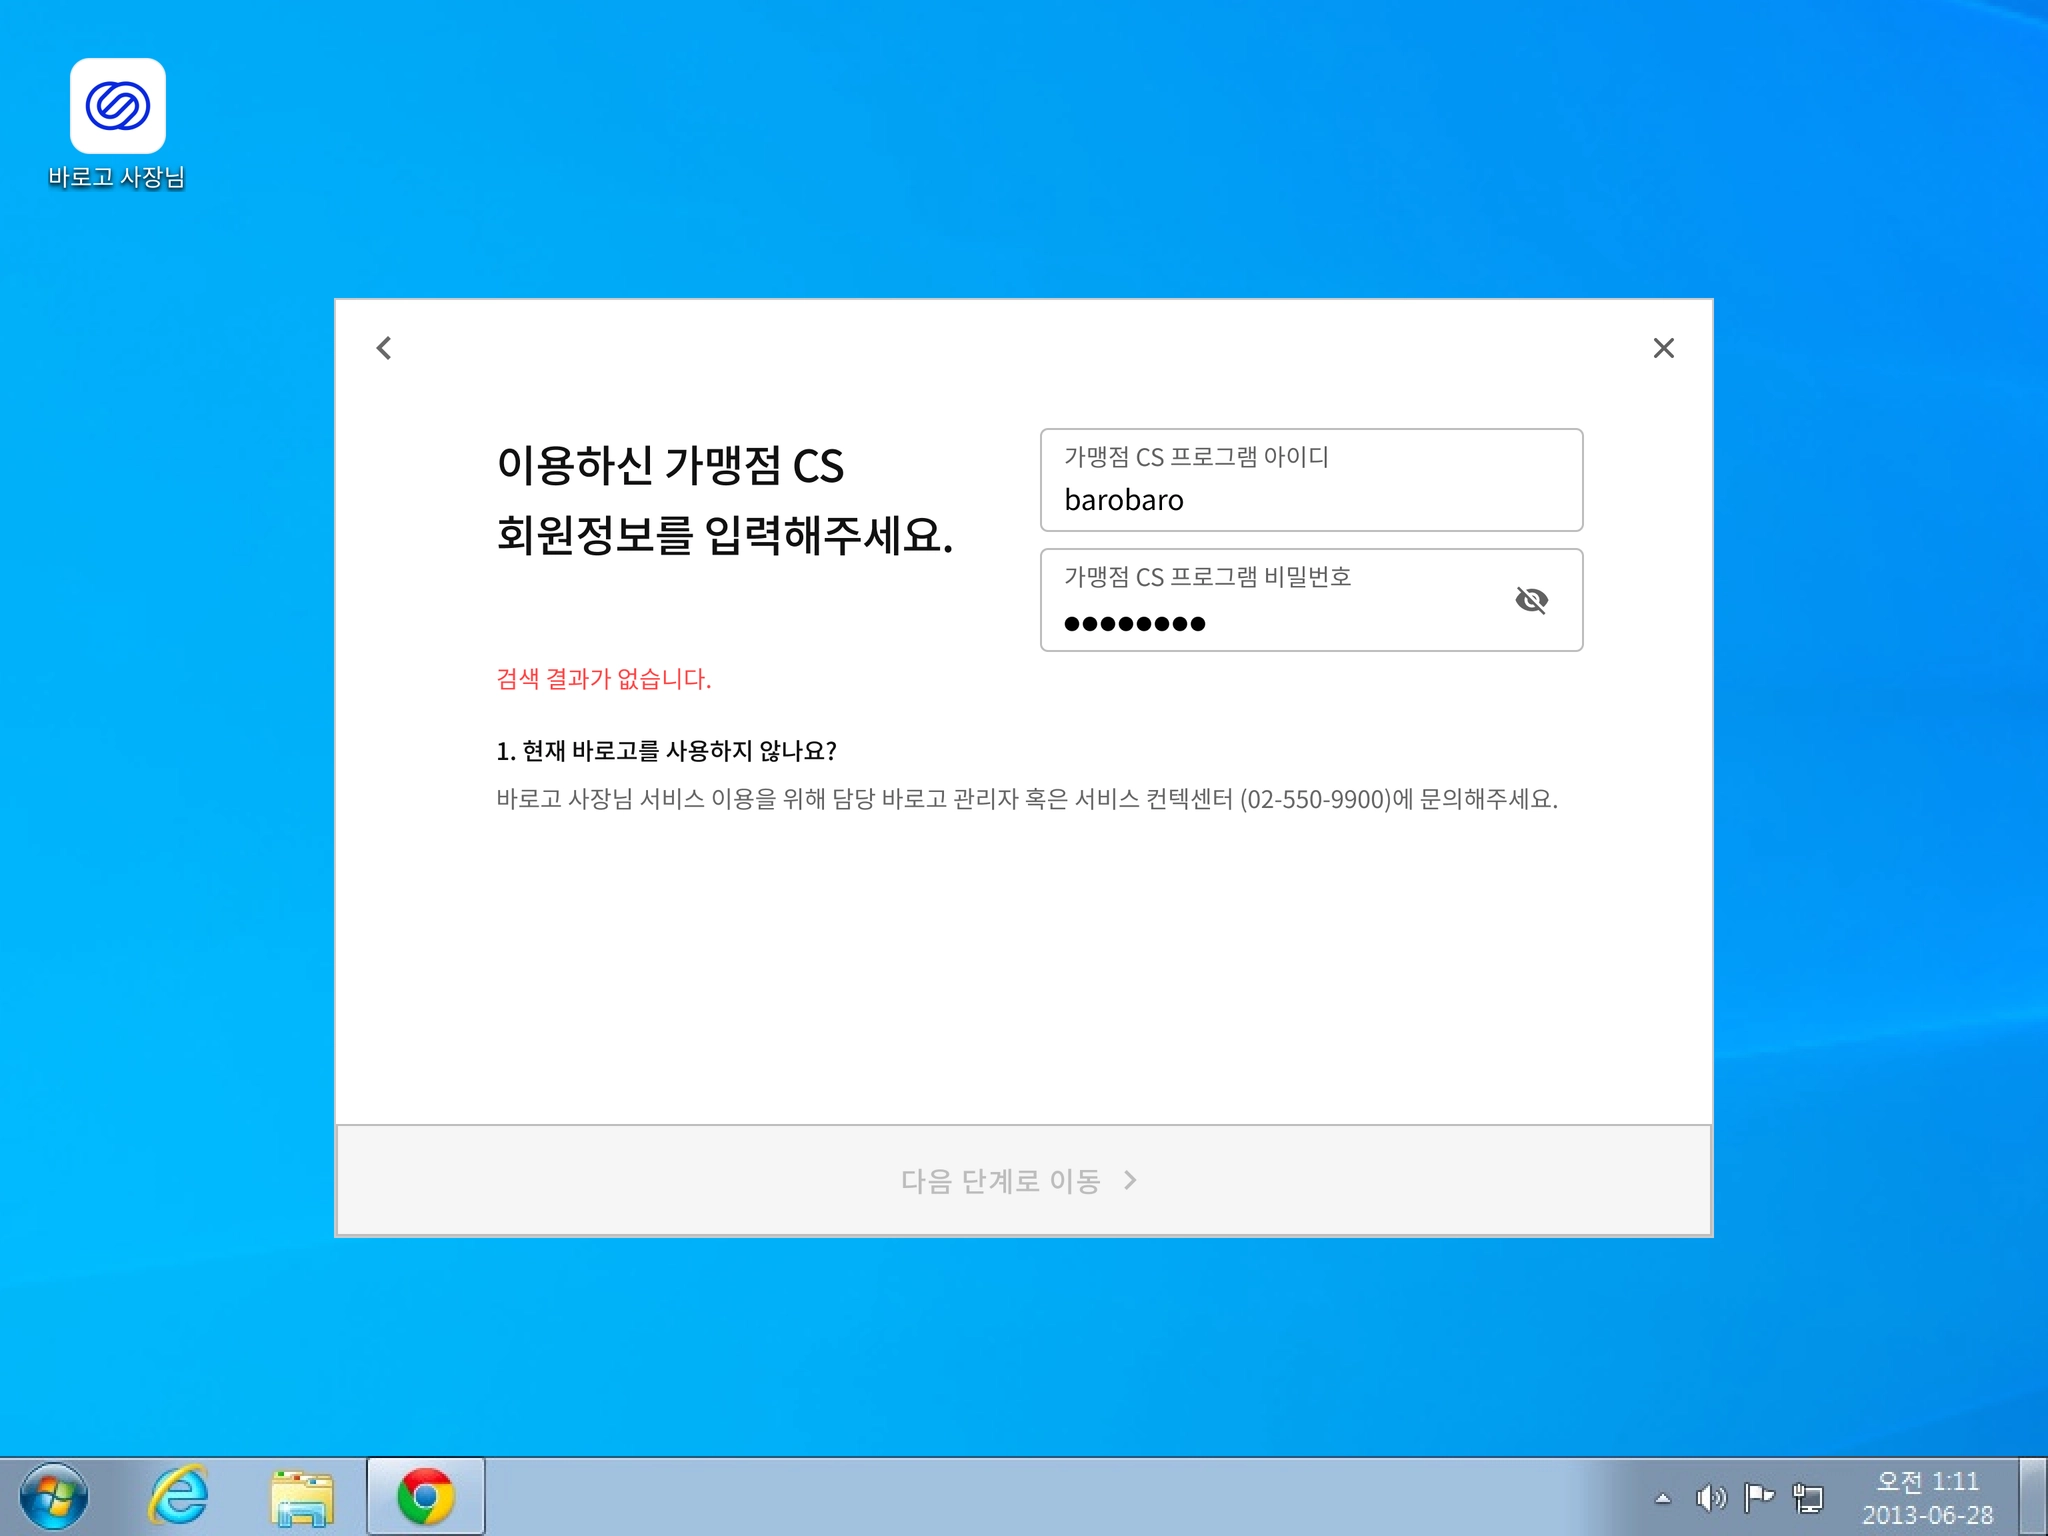Open the File Explorer taskbar icon
The width and height of the screenshot is (2048, 1536).
point(301,1496)
